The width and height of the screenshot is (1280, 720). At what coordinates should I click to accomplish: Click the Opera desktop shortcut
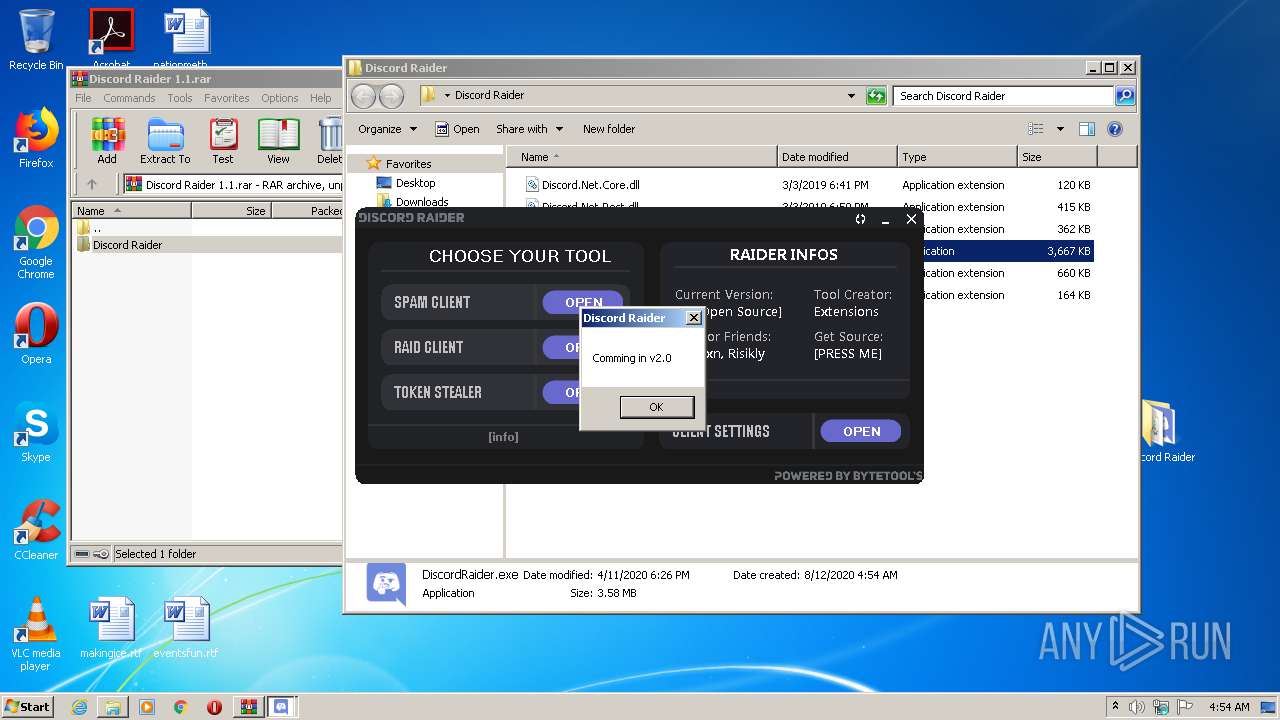(x=36, y=334)
